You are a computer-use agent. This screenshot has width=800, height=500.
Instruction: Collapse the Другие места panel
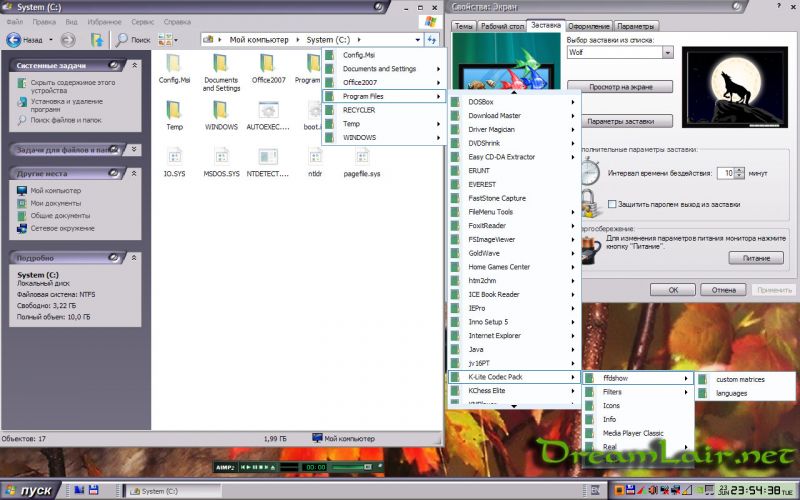(x=133, y=173)
